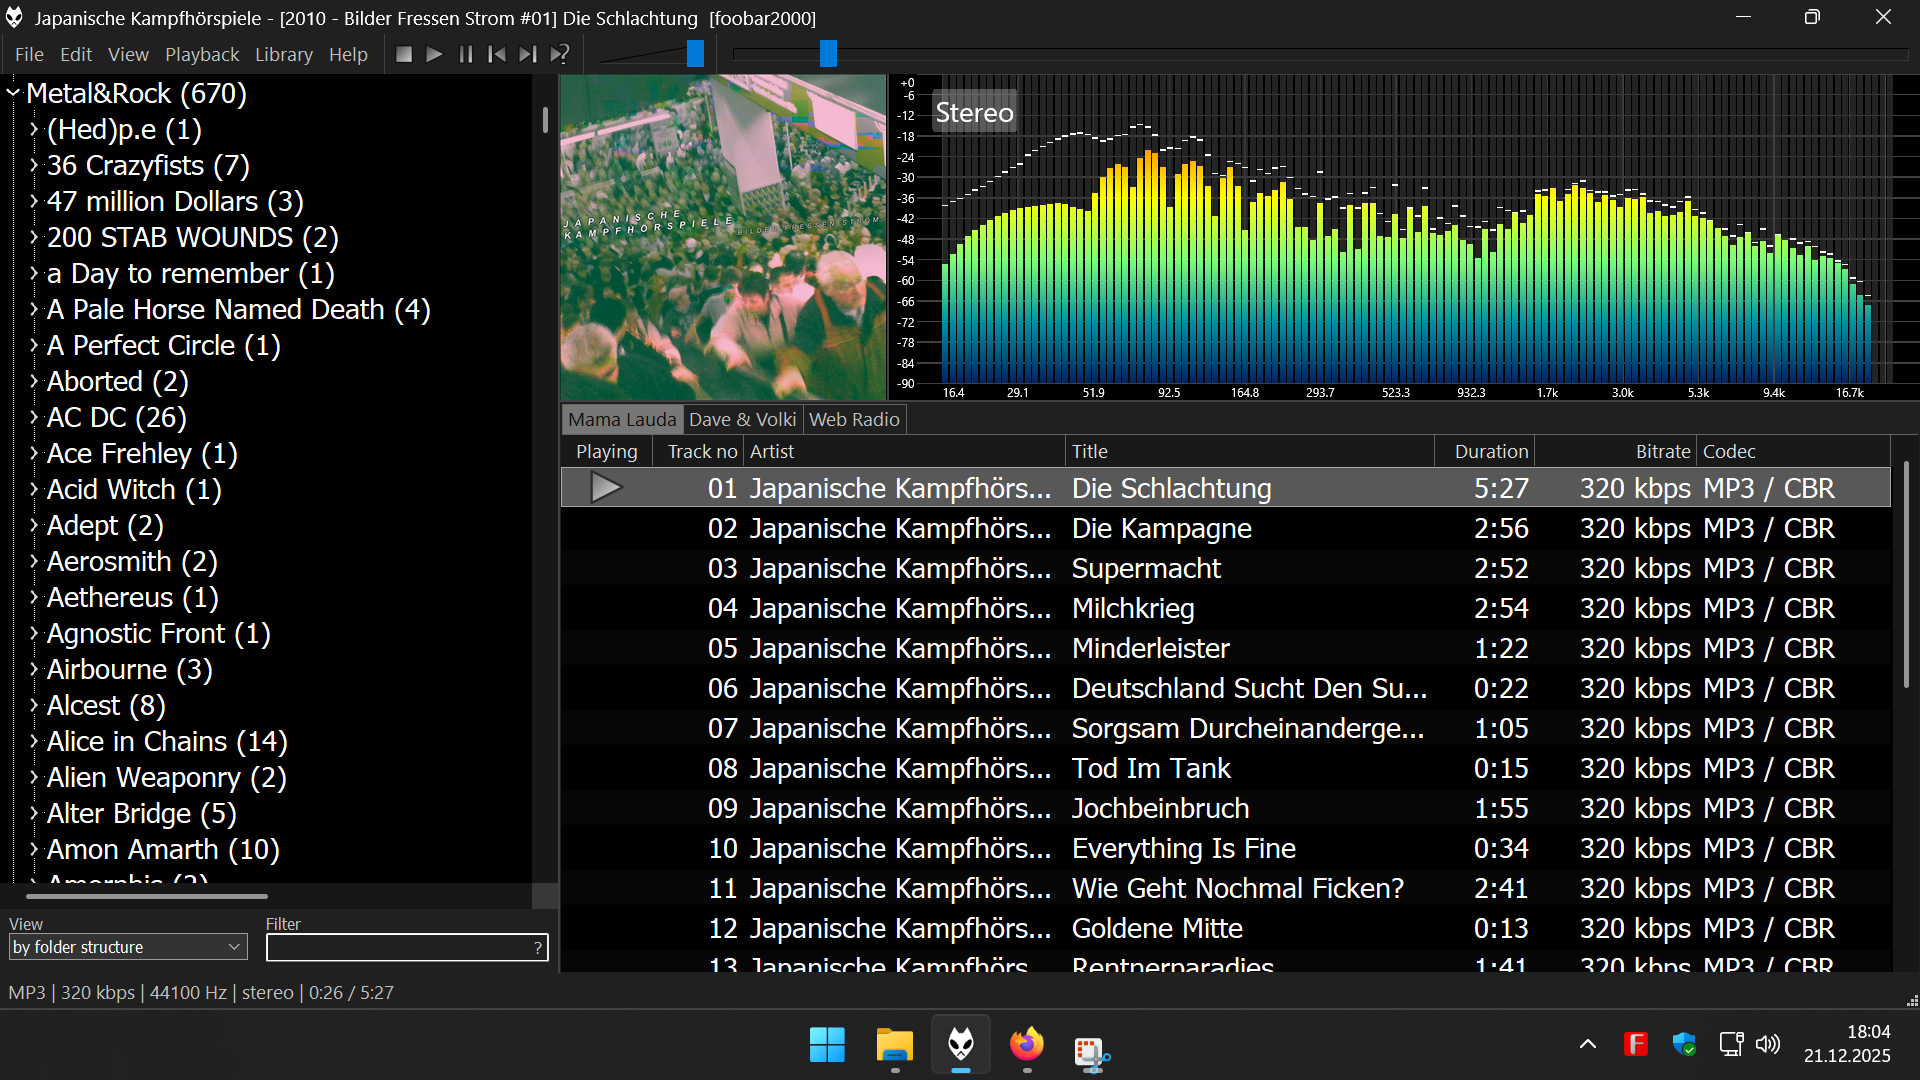Screen dimensions: 1920x1080
Task: Open the Playback menu
Action: click(x=202, y=55)
